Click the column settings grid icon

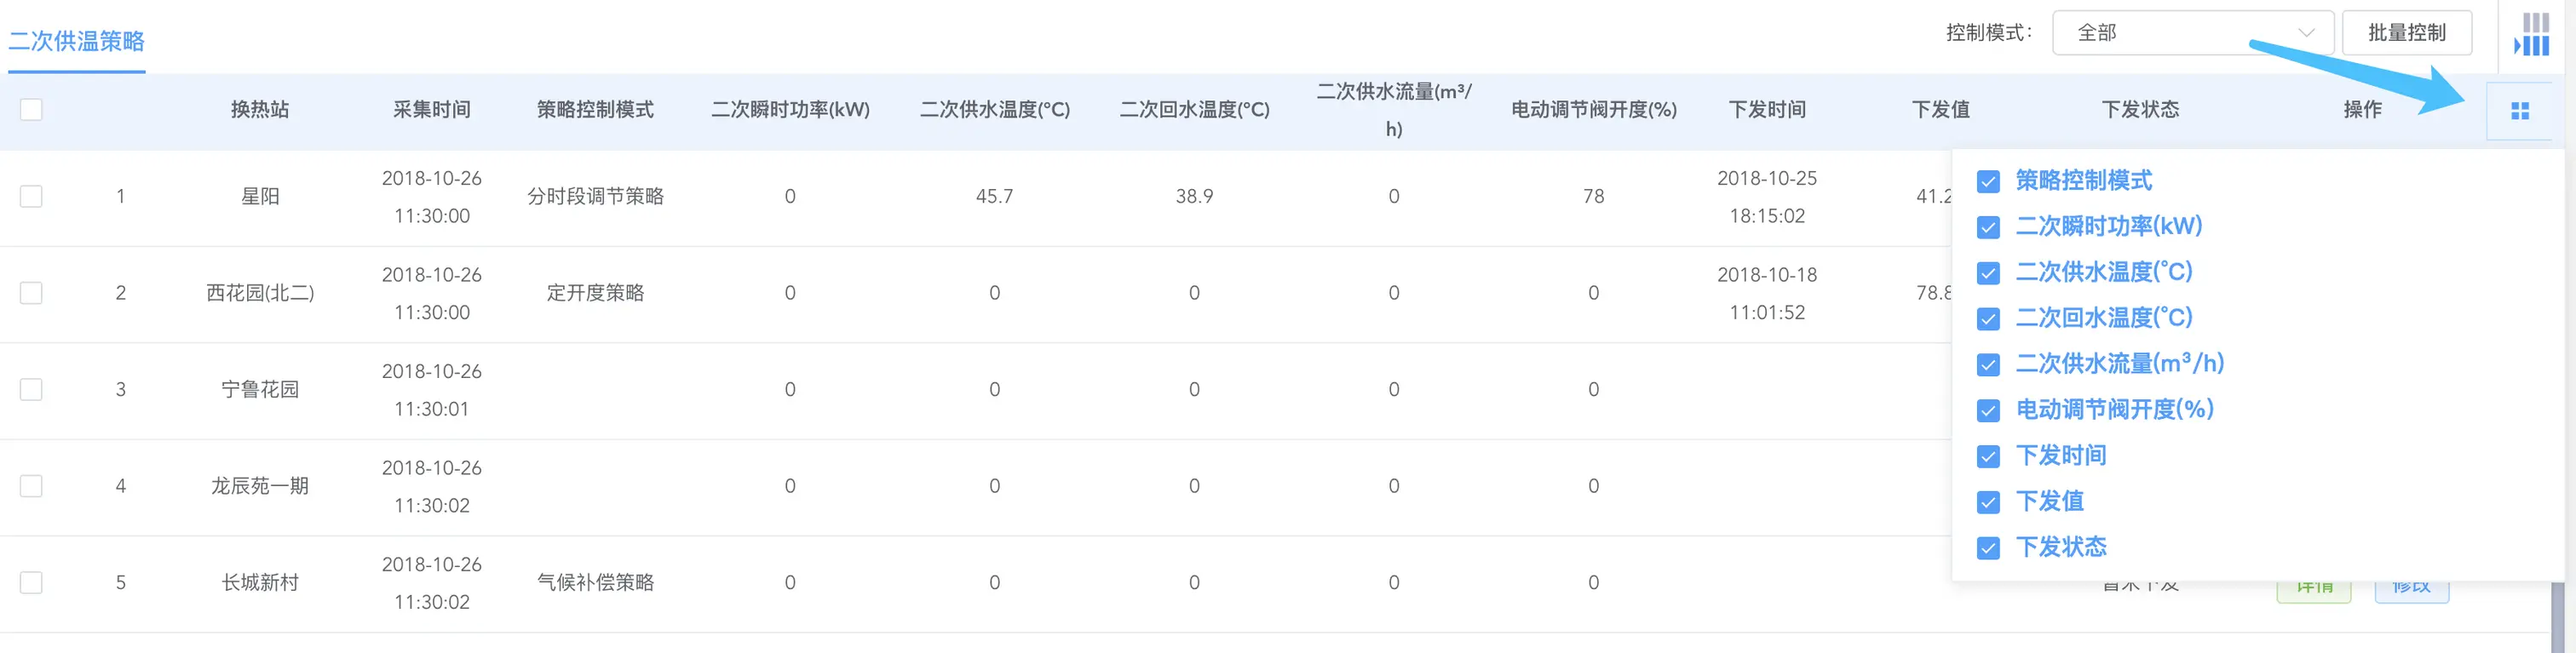point(2519,111)
